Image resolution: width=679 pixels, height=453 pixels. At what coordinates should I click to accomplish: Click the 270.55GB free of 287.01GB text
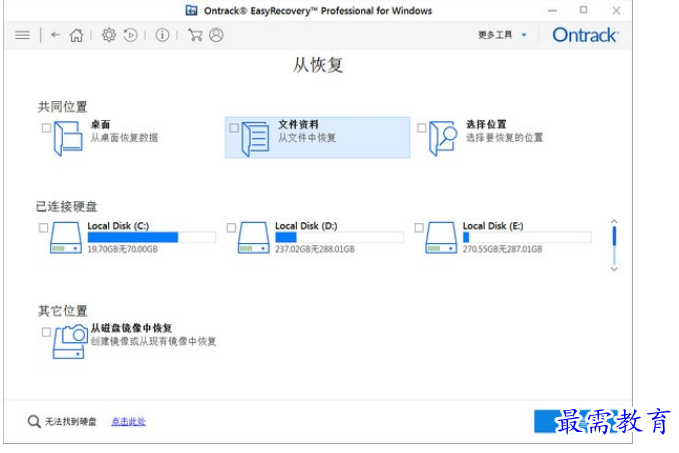click(x=502, y=249)
